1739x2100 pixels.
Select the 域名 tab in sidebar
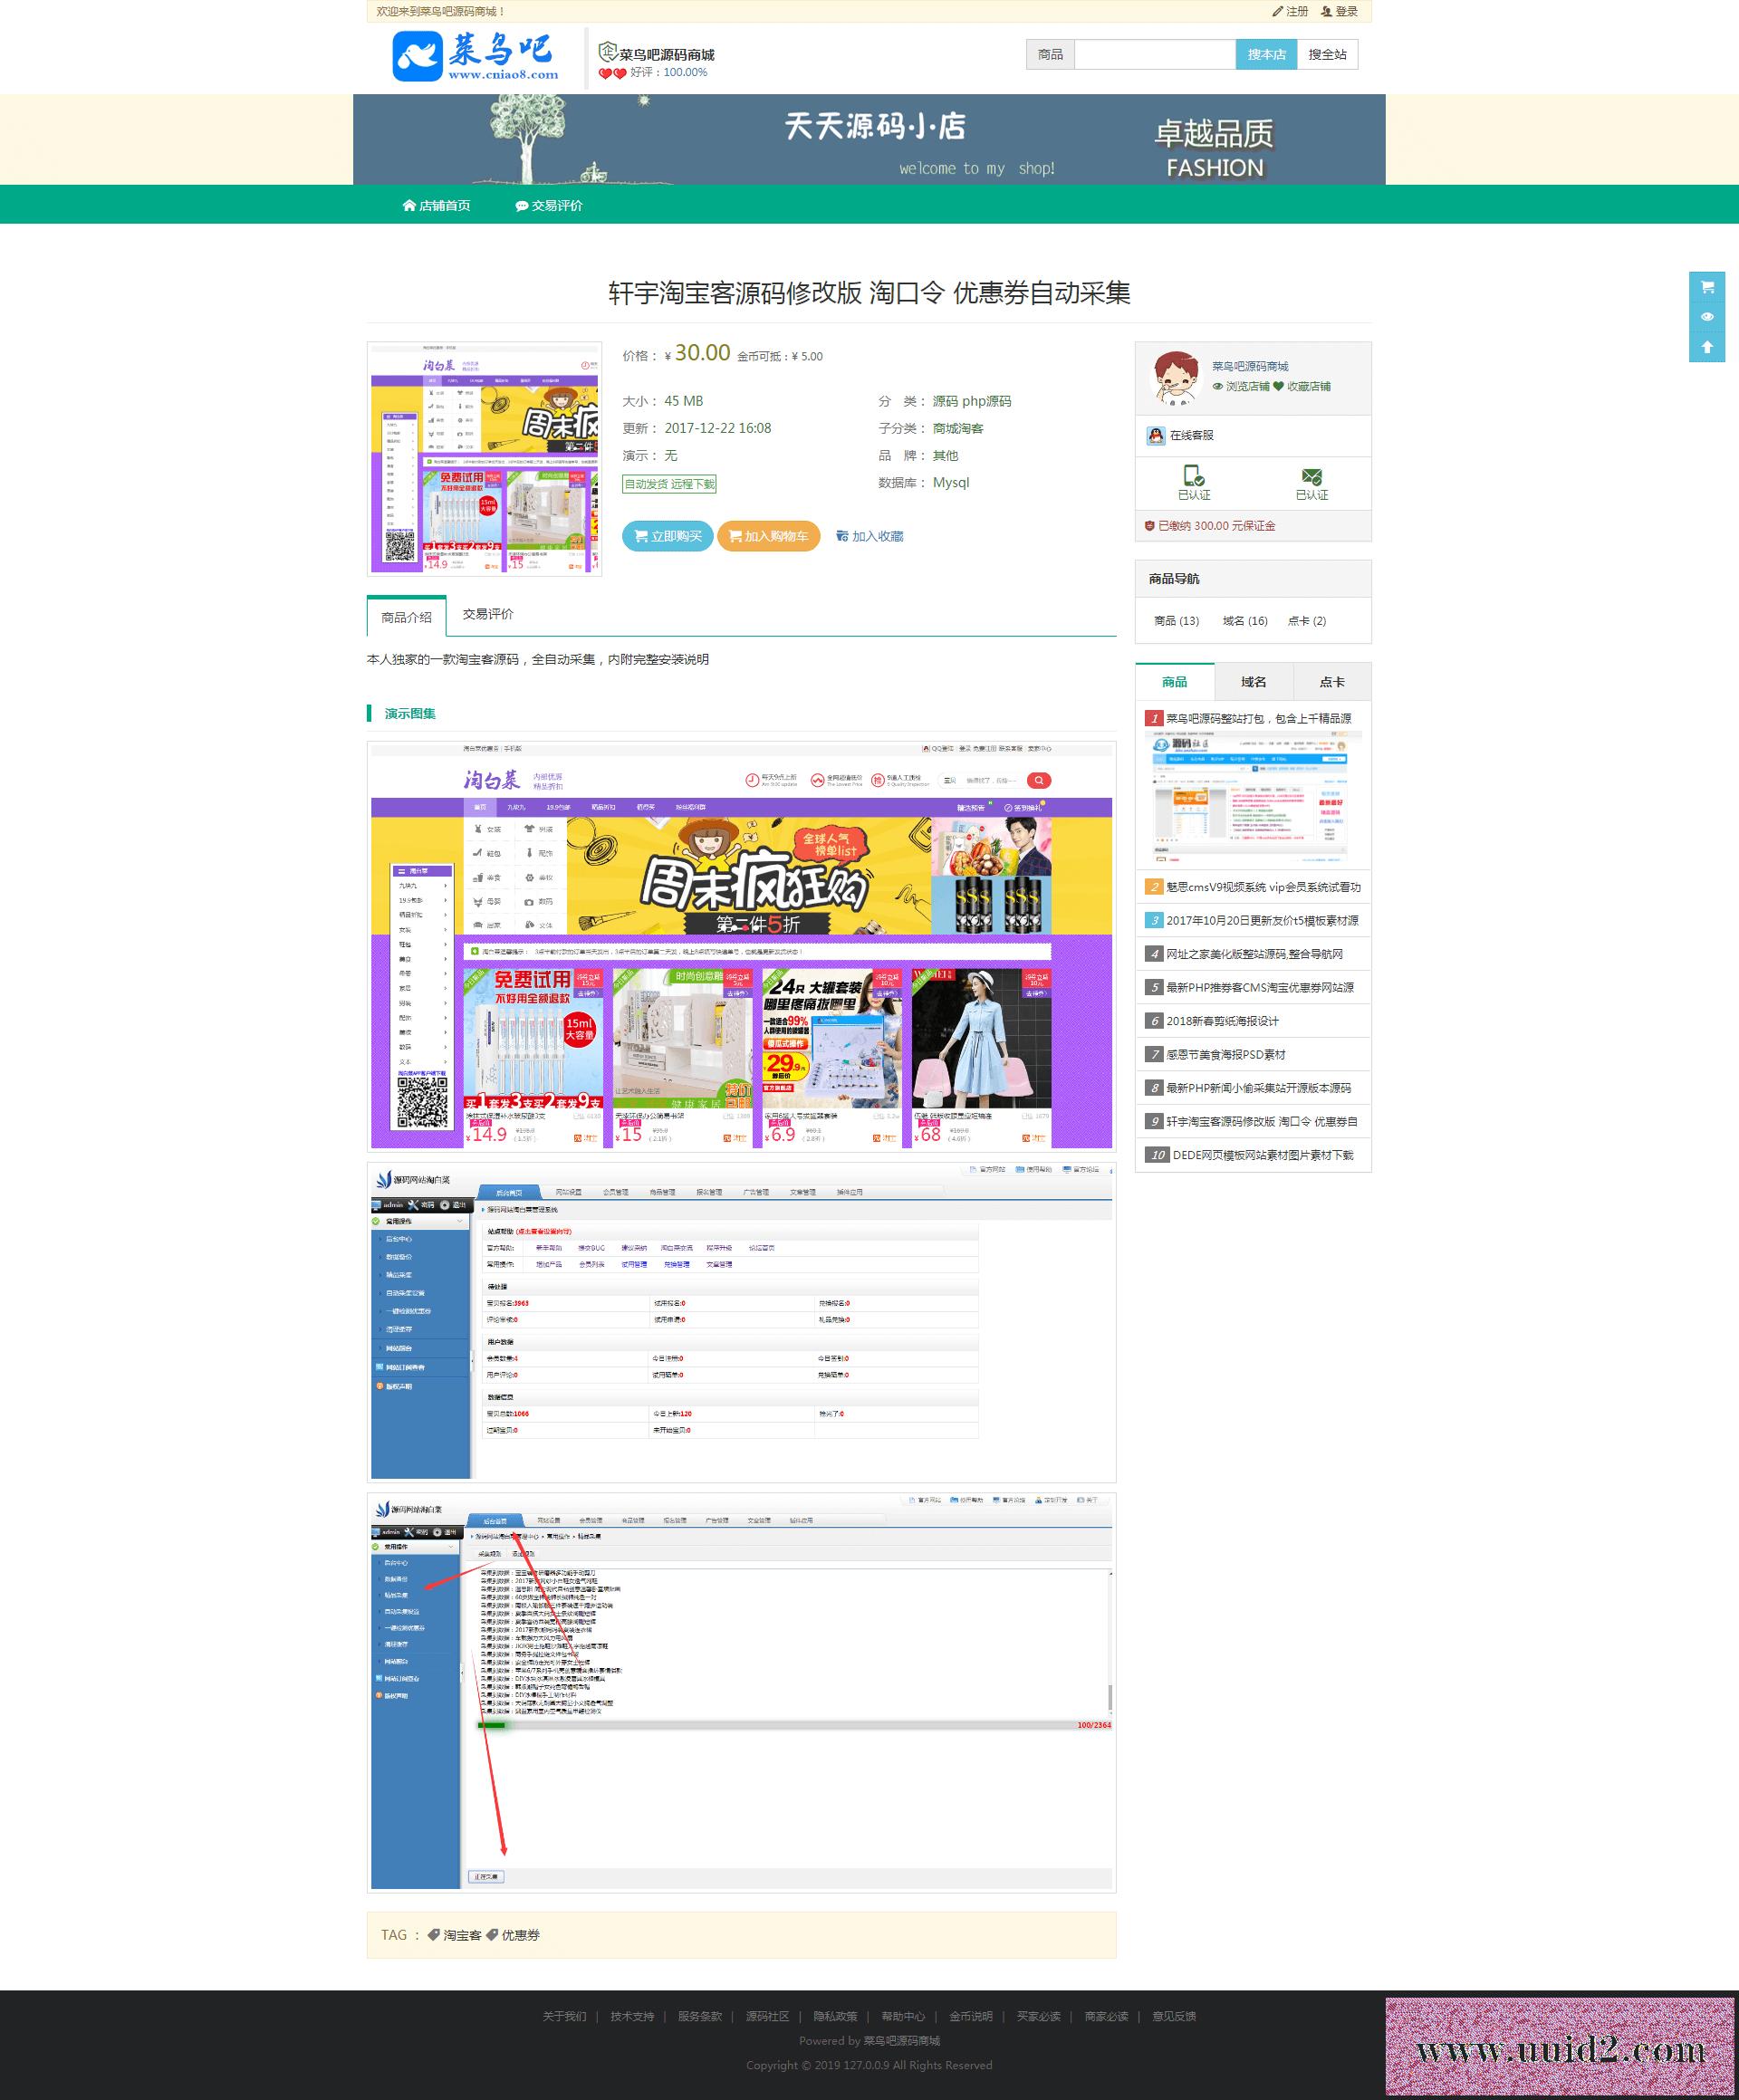pyautogui.click(x=1253, y=682)
